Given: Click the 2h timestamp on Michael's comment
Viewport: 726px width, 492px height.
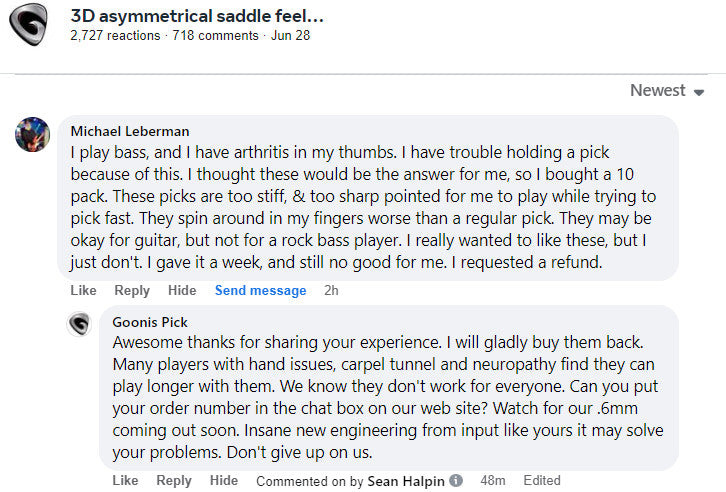Looking at the screenshot, I should pyautogui.click(x=332, y=290).
